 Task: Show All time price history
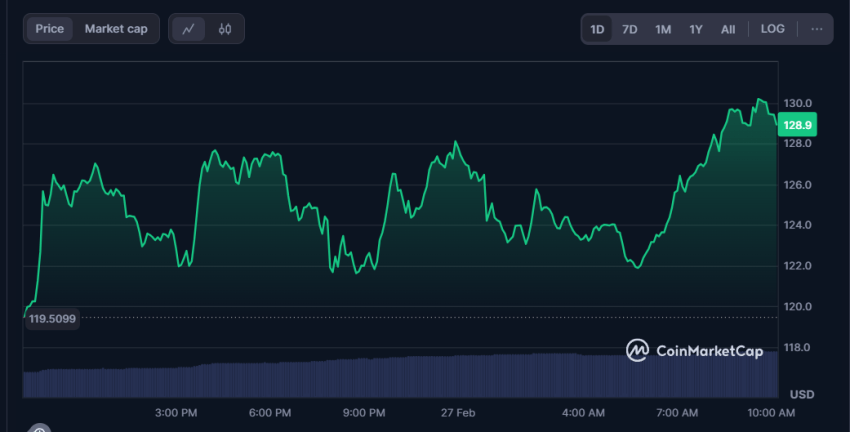click(x=728, y=29)
